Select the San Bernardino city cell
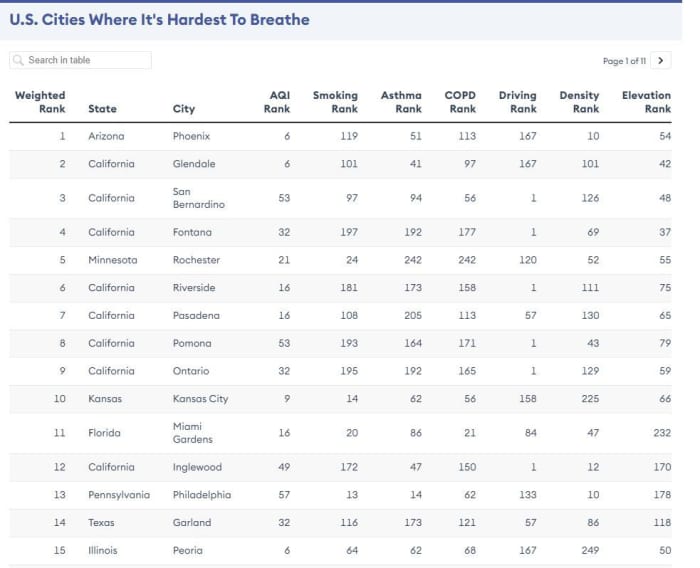700x568 pixels. pyautogui.click(x=199, y=198)
